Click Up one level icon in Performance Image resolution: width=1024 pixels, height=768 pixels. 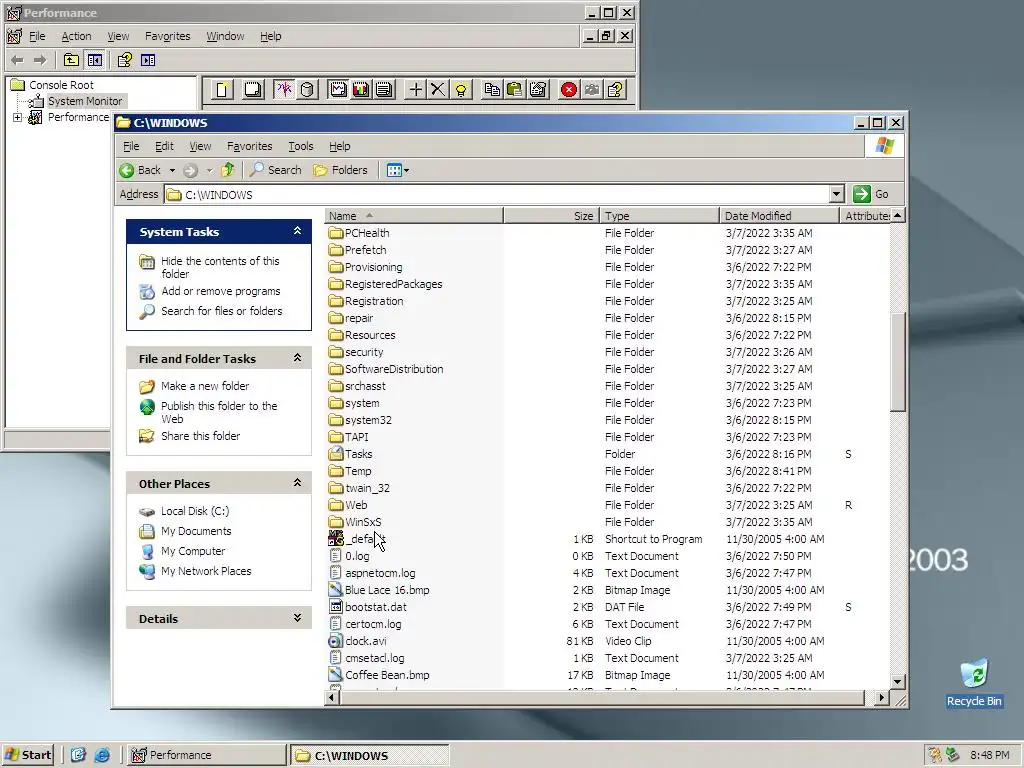71,60
